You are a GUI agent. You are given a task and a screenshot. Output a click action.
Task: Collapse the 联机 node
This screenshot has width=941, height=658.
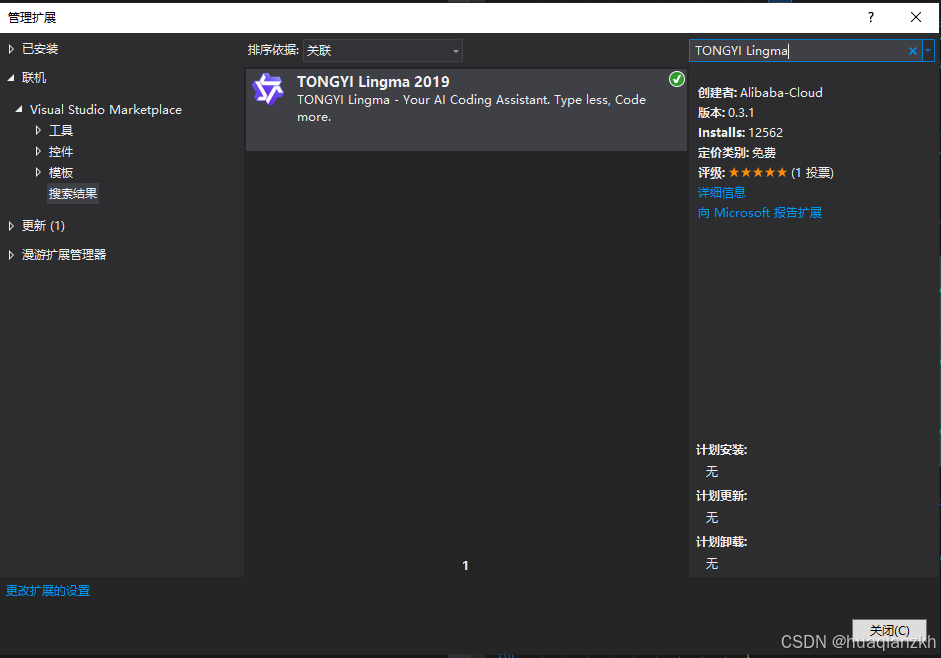tap(11, 78)
